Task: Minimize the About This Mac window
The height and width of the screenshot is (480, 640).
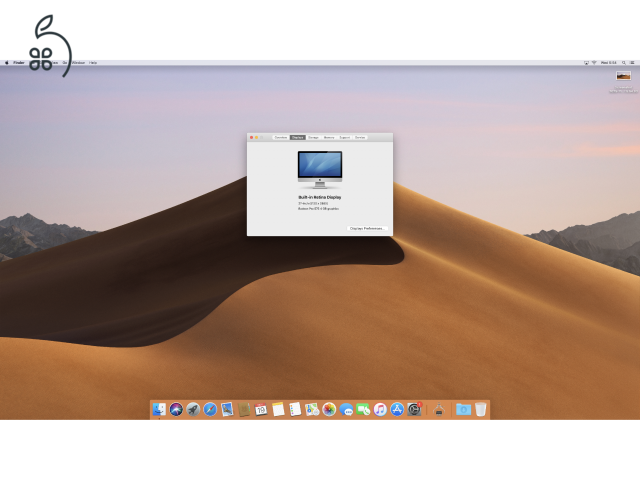Action: point(256,138)
